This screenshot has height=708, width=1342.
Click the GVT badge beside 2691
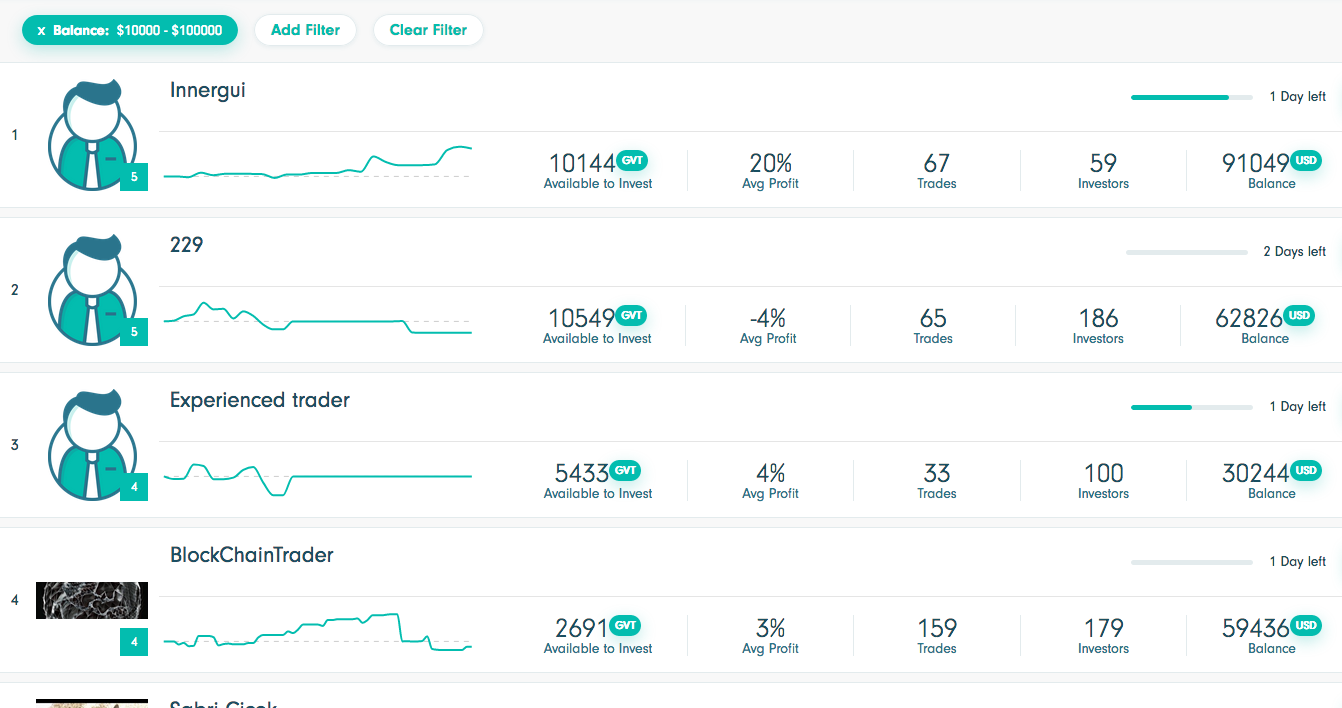click(x=625, y=625)
